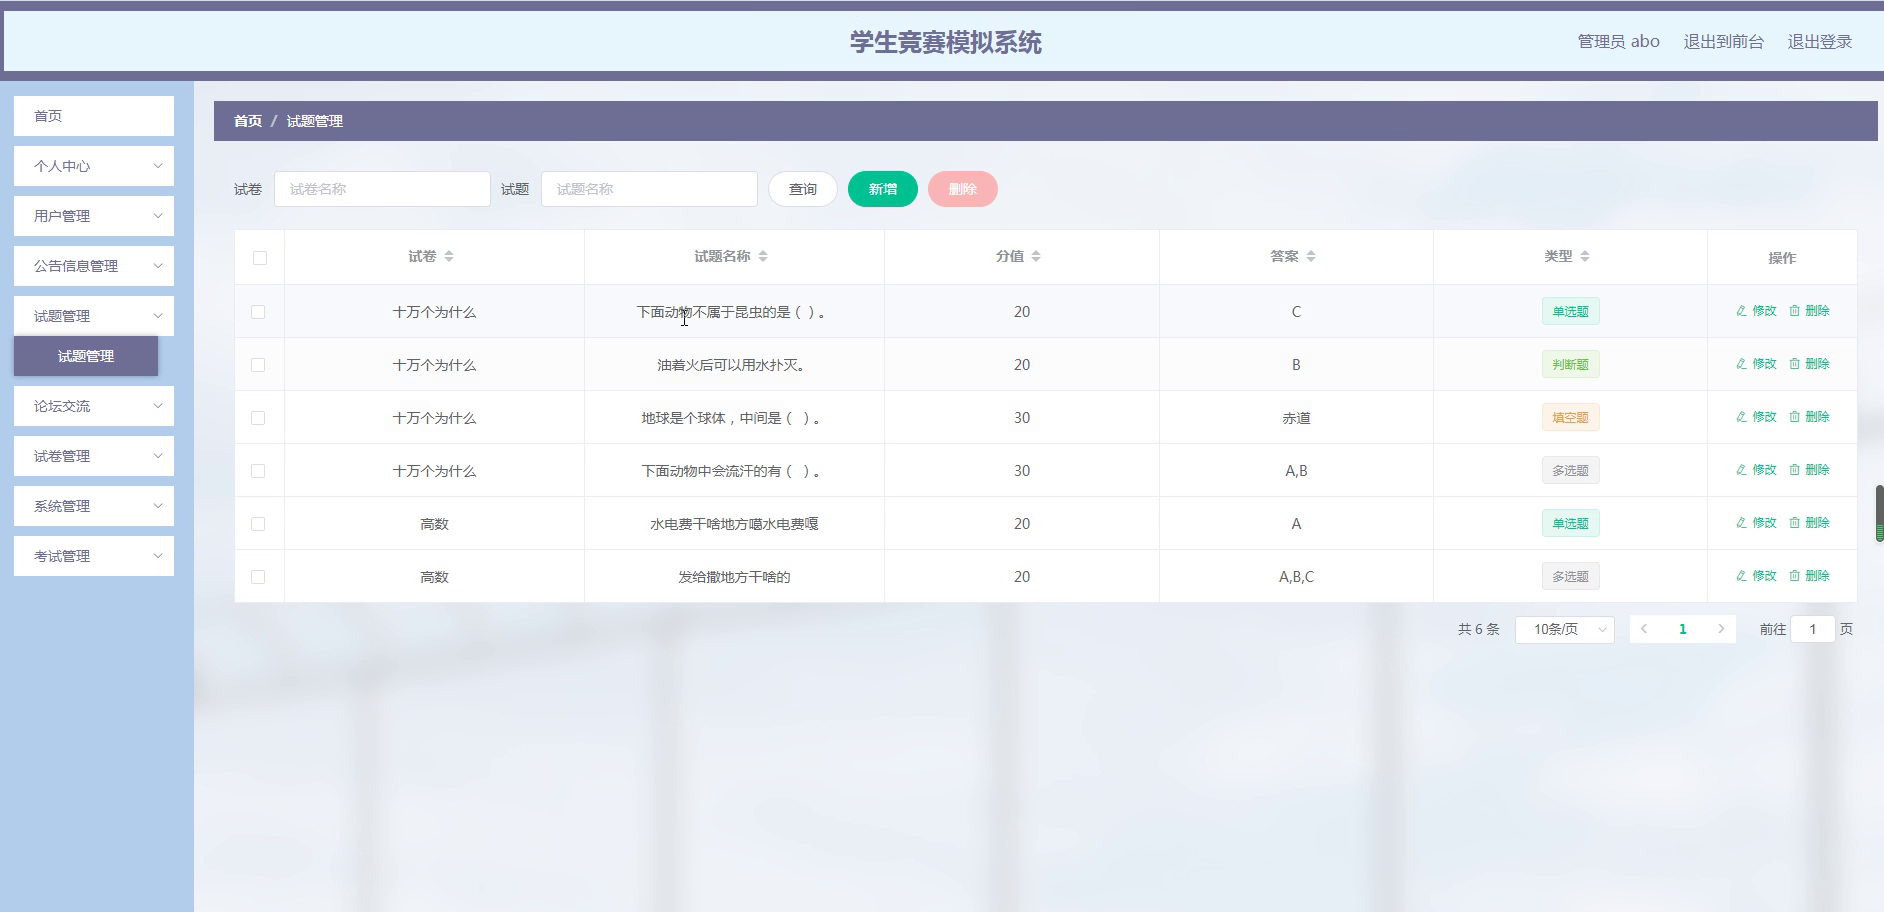Expand 系统管理 sidebar menu

coord(94,506)
